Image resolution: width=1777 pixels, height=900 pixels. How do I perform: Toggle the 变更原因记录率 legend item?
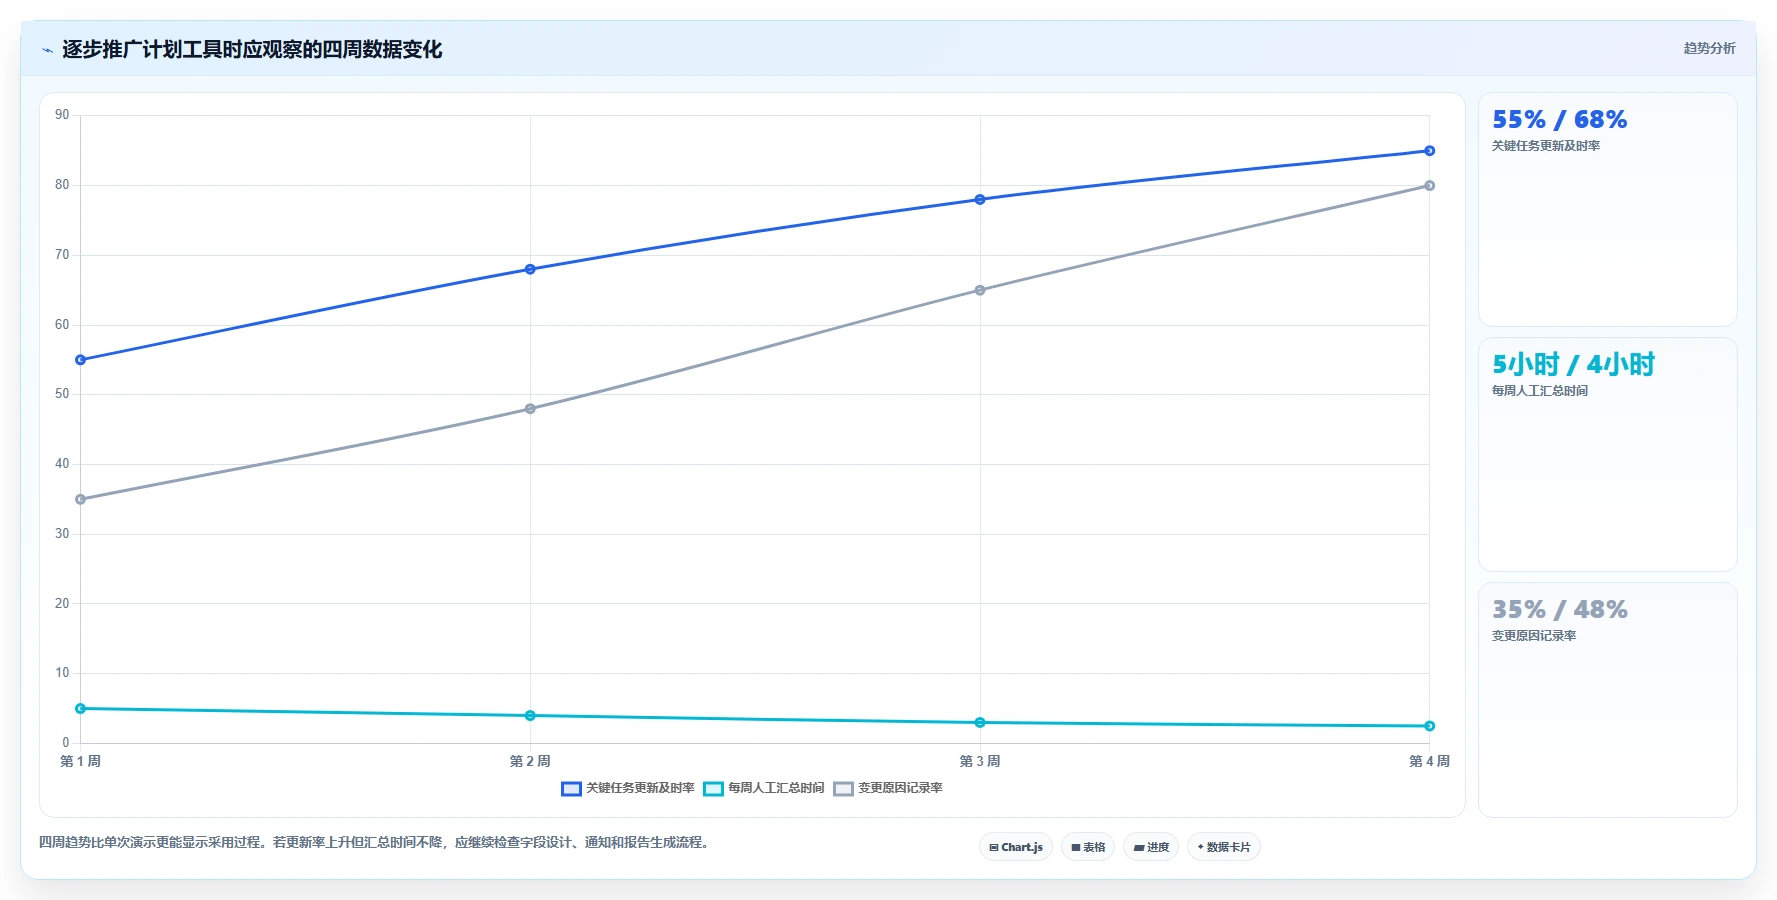888,788
